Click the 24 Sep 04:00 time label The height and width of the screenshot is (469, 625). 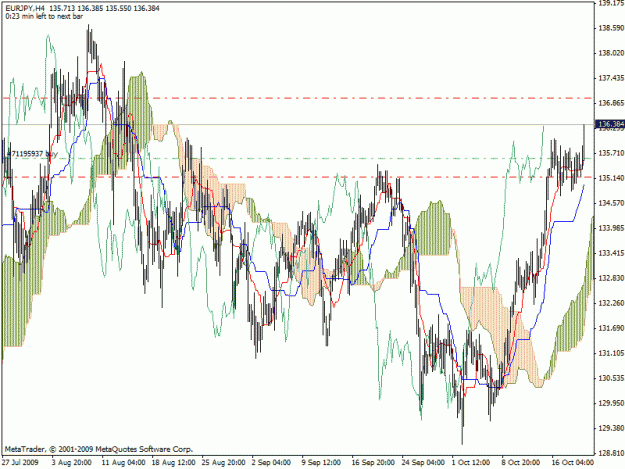tap(423, 463)
